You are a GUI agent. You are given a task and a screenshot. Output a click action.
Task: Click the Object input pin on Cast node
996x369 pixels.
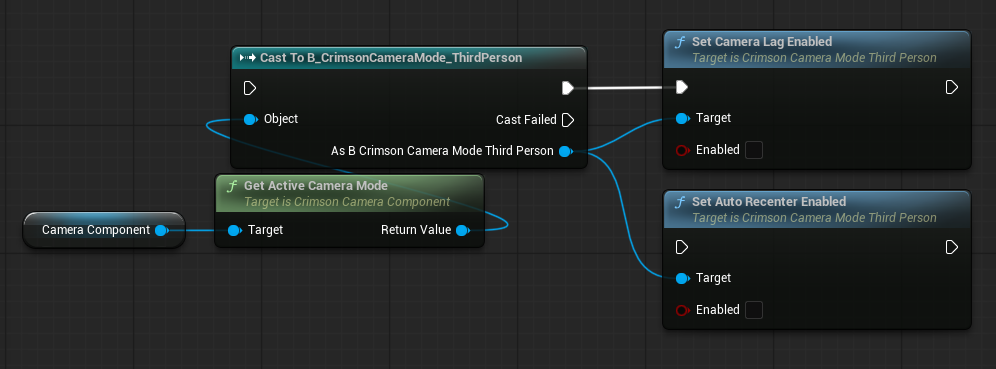(250, 119)
